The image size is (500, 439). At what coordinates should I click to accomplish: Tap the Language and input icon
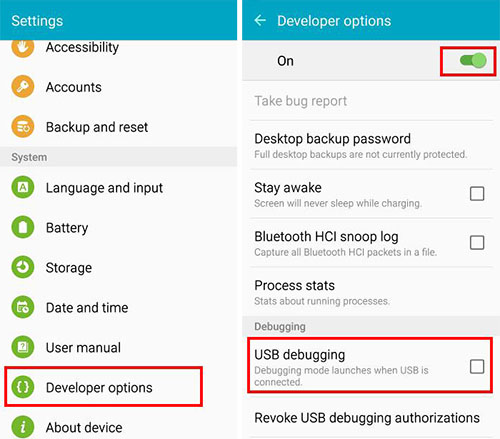pyautogui.click(x=23, y=187)
